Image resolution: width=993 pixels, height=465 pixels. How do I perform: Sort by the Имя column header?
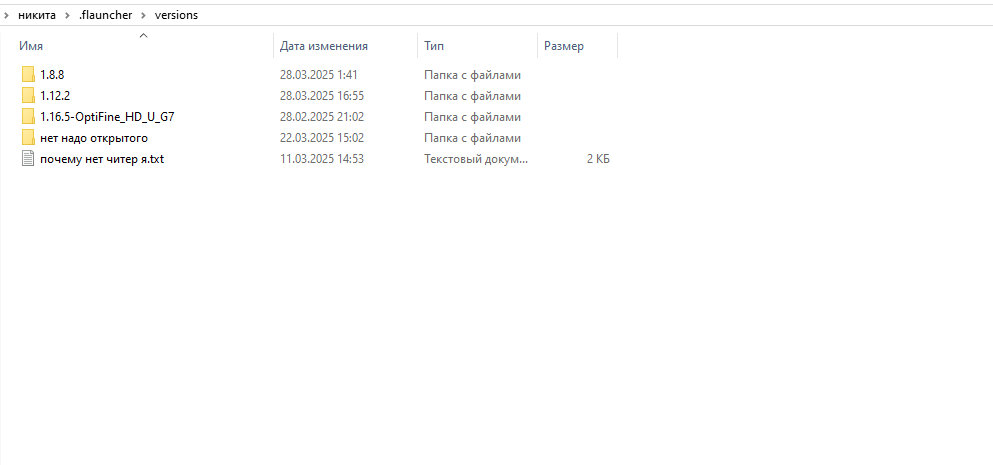coord(31,46)
